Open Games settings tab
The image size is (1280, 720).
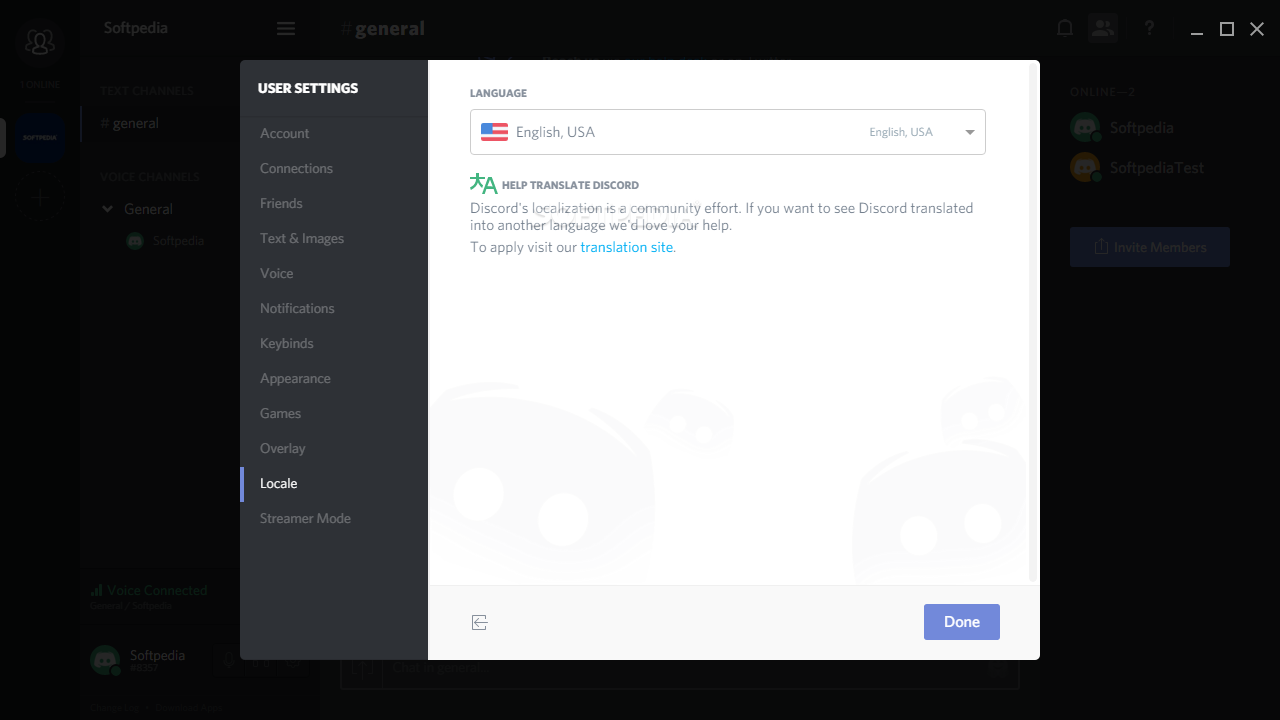point(334,413)
